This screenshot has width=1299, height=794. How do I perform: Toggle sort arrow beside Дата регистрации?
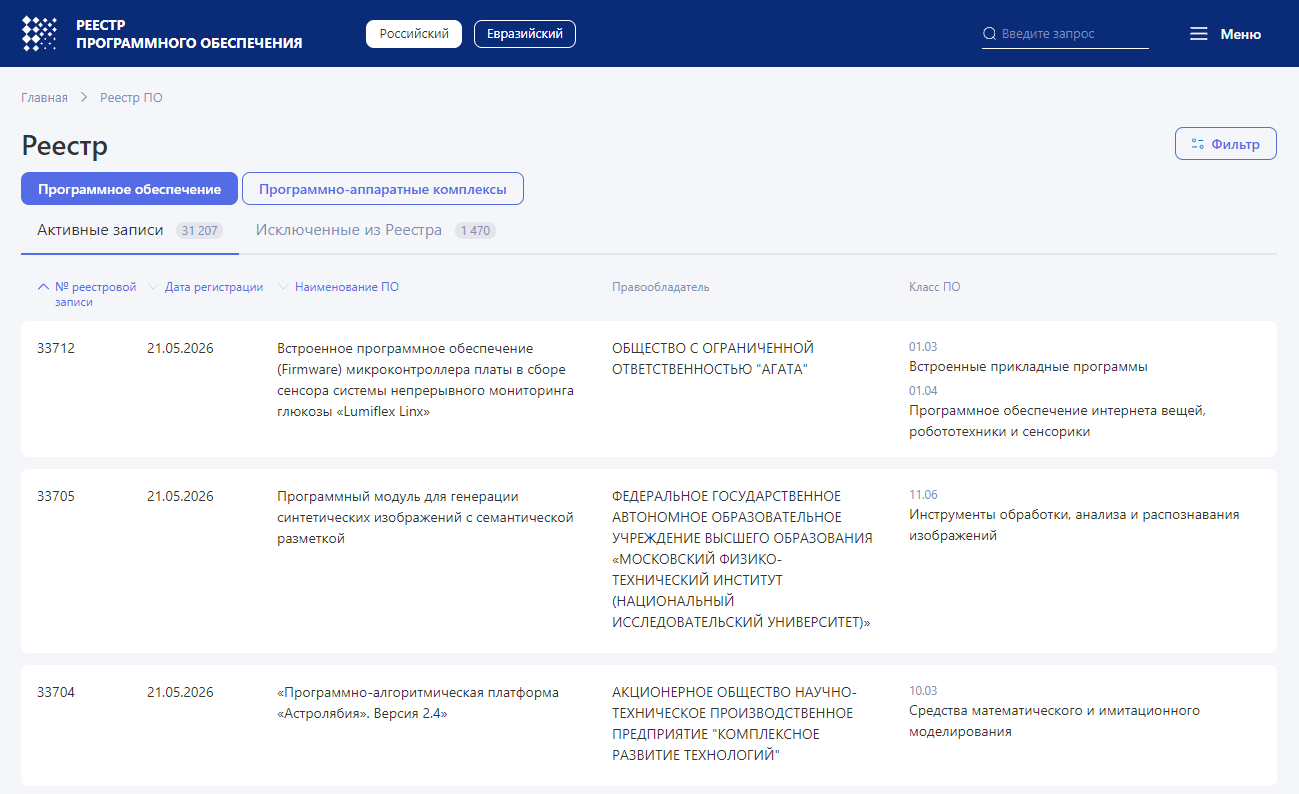[x=153, y=287]
